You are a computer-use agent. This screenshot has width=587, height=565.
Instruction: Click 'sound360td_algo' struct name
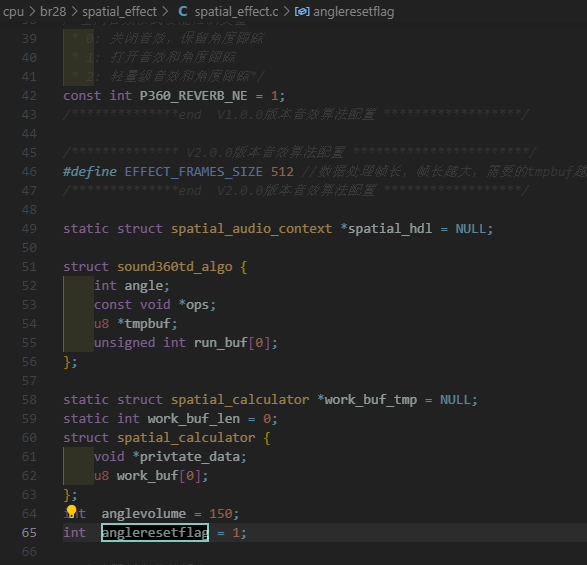tap(175, 267)
